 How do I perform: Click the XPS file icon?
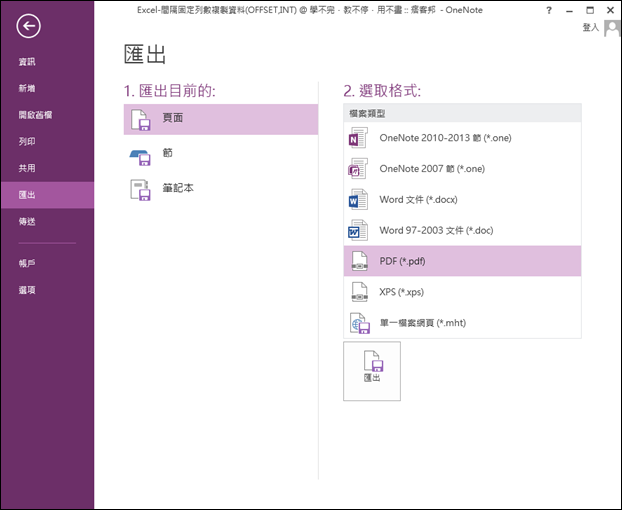359,292
